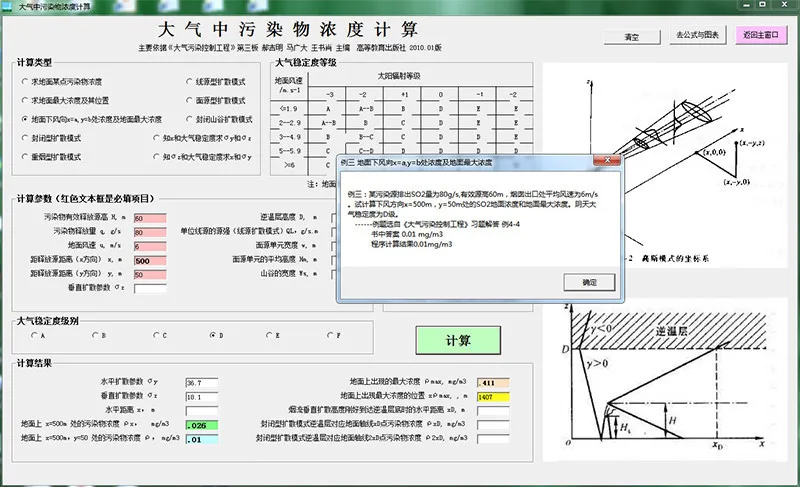Image resolution: width=800 pixels, height=487 pixels.
Task: Click the empty 水平距离 x result field
Action: (x=202, y=411)
